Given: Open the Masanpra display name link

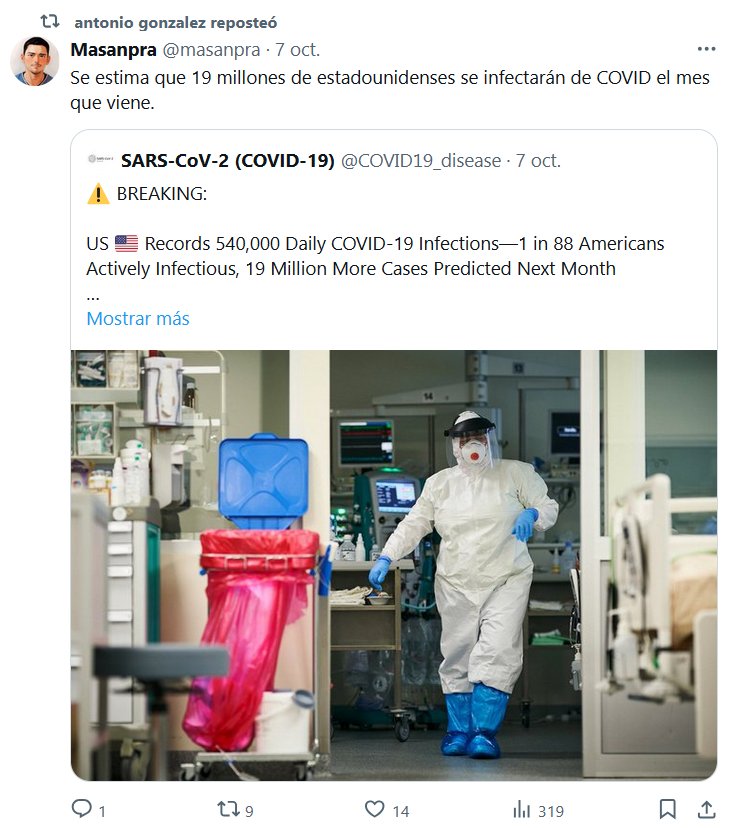Looking at the screenshot, I should pos(114,50).
